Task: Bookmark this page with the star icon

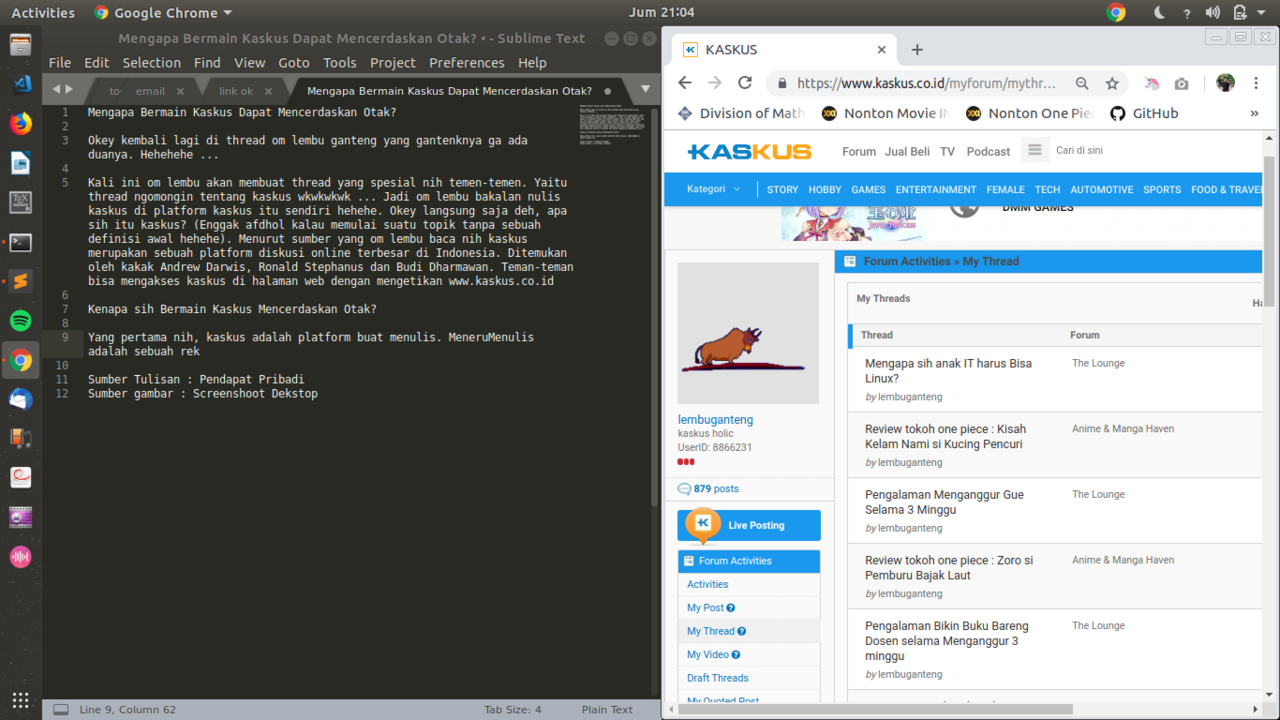Action: (x=1112, y=83)
